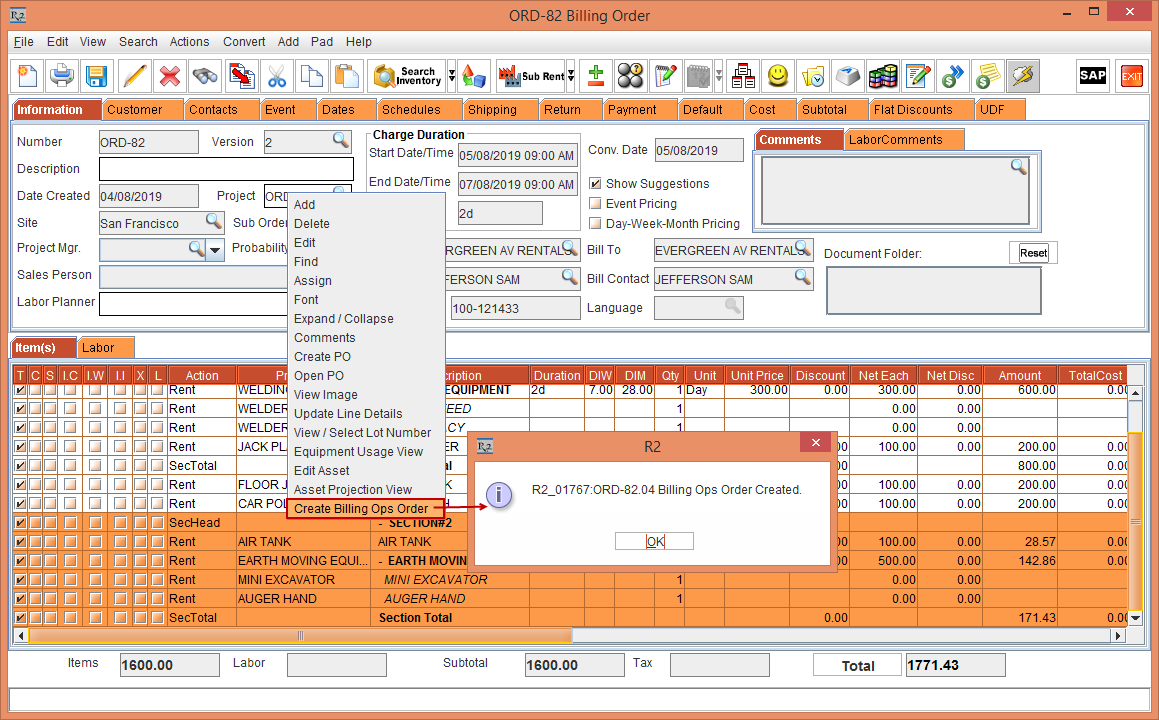
Task: Enable the Event Pricing checkbox
Action: [595, 204]
